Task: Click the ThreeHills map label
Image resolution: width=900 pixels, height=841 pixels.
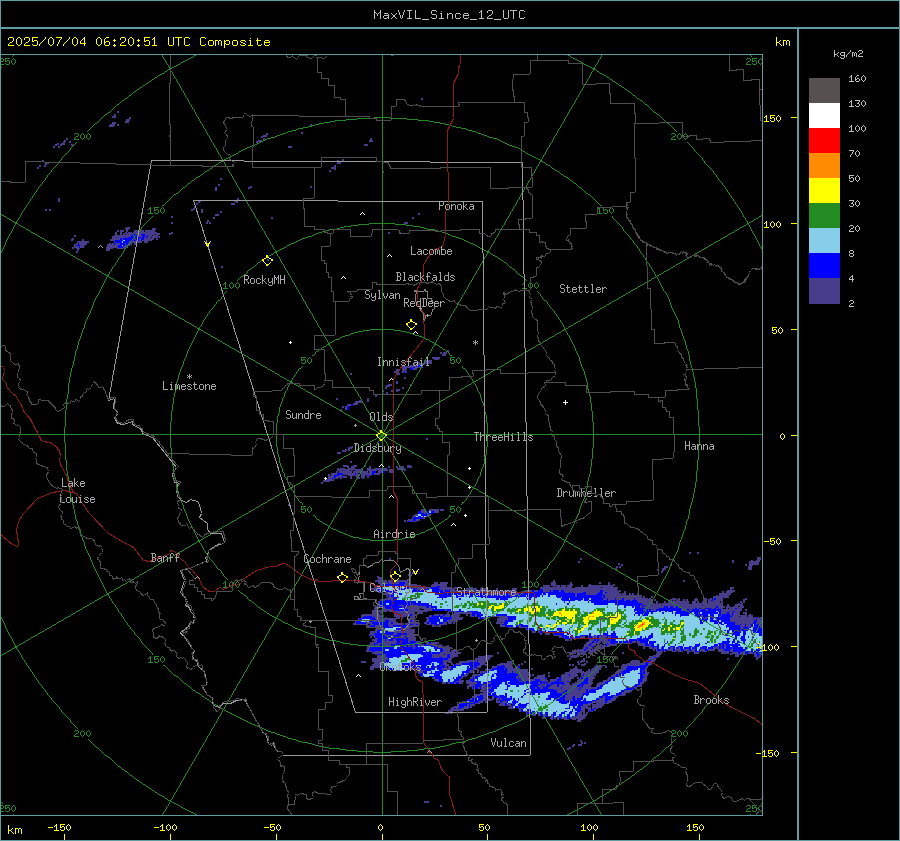Action: (503, 437)
